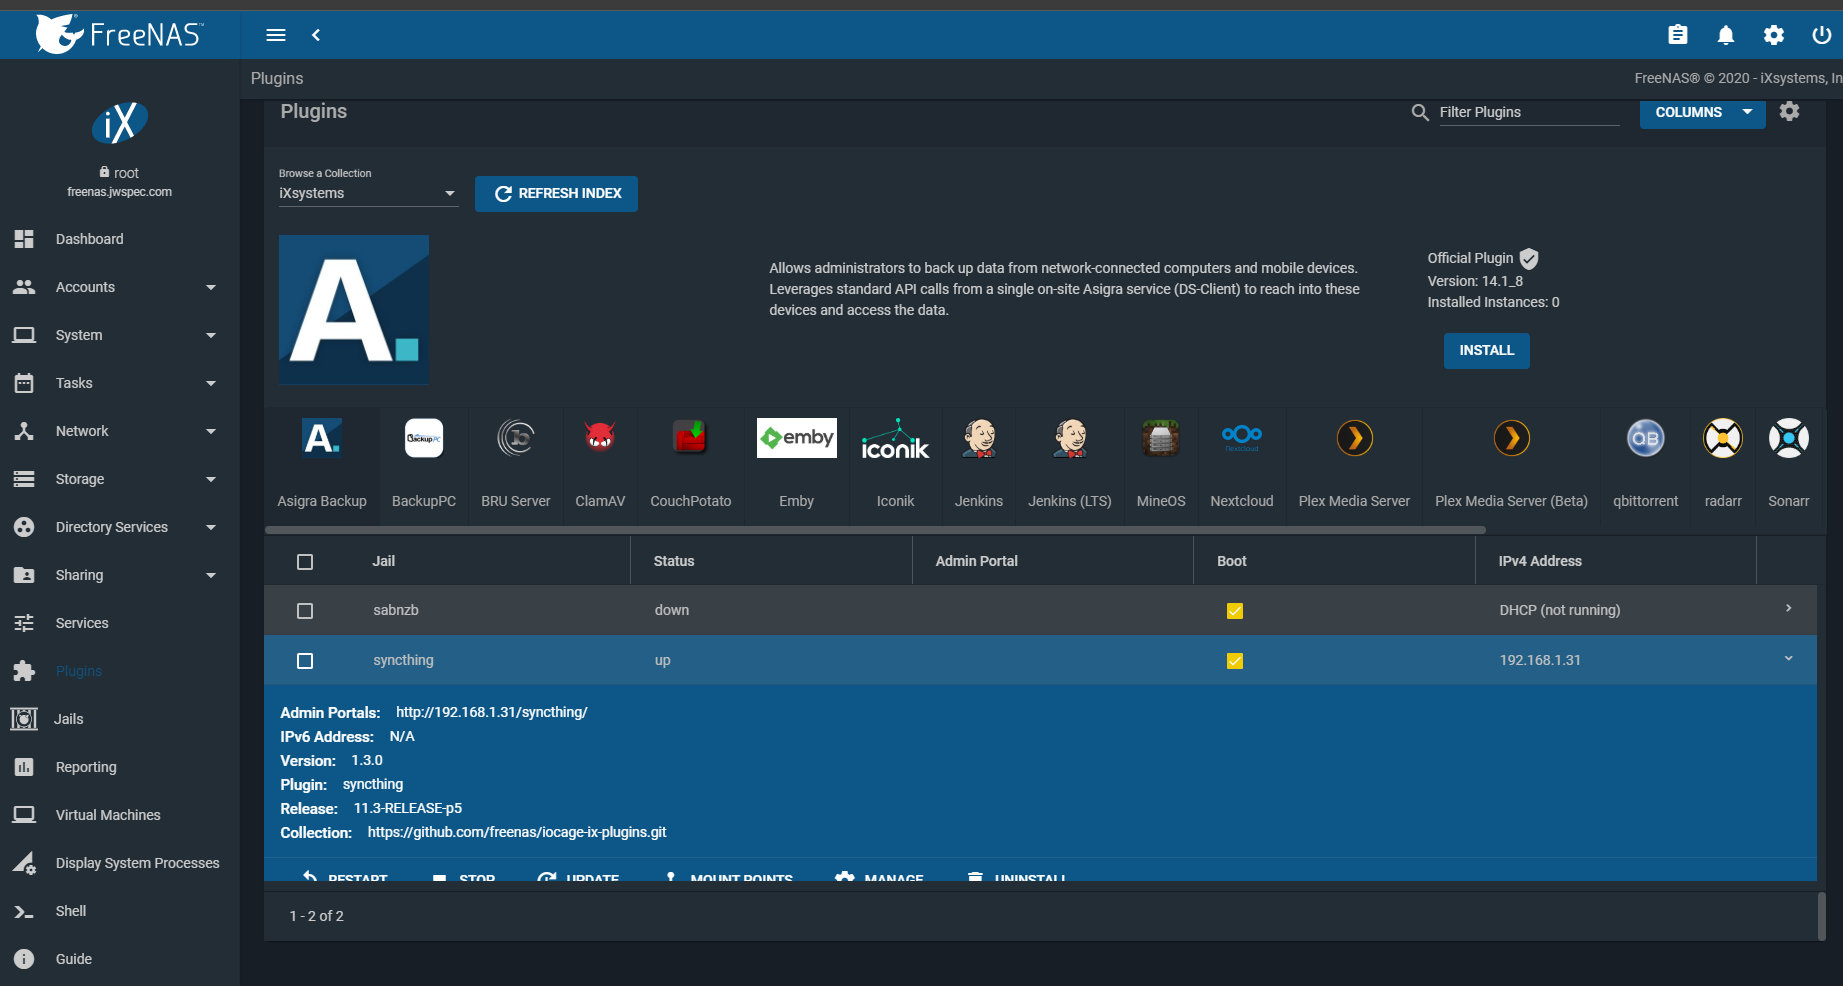The width and height of the screenshot is (1843, 986).
Task: Click the plugin carousel horizontal scrollbar
Action: pos(875,529)
